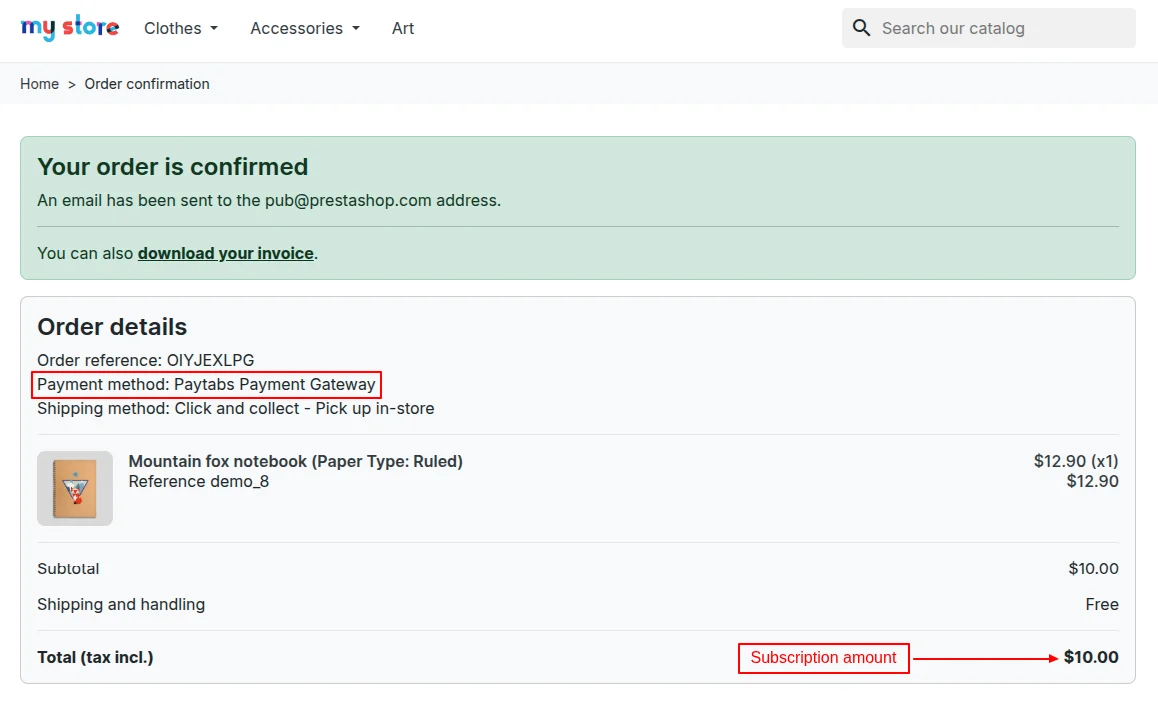Click the Total (tax incl.) label
The width and height of the screenshot is (1158, 709).
coord(95,657)
